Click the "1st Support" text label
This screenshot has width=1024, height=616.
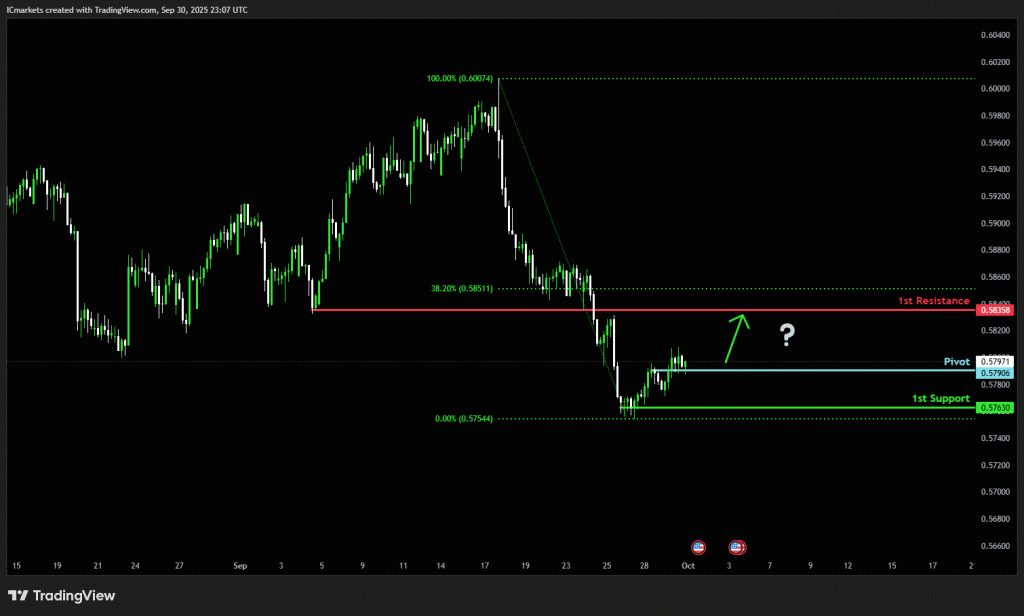pos(940,398)
